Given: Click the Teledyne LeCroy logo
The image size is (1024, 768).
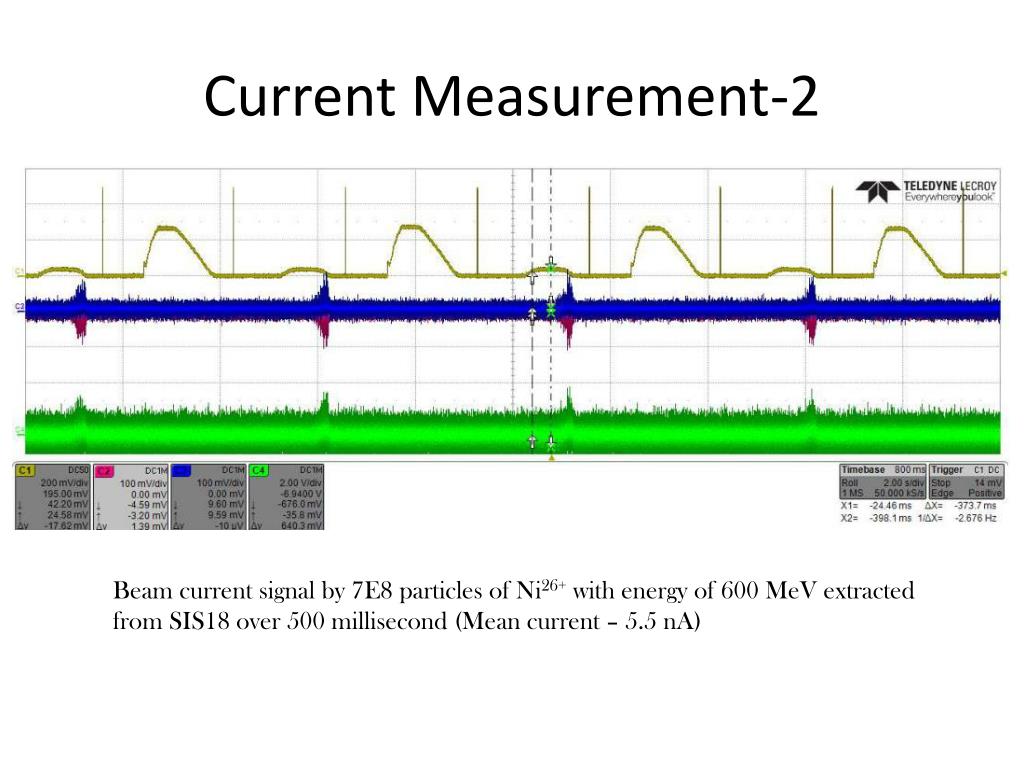Looking at the screenshot, I should pyautogui.click(x=927, y=191).
